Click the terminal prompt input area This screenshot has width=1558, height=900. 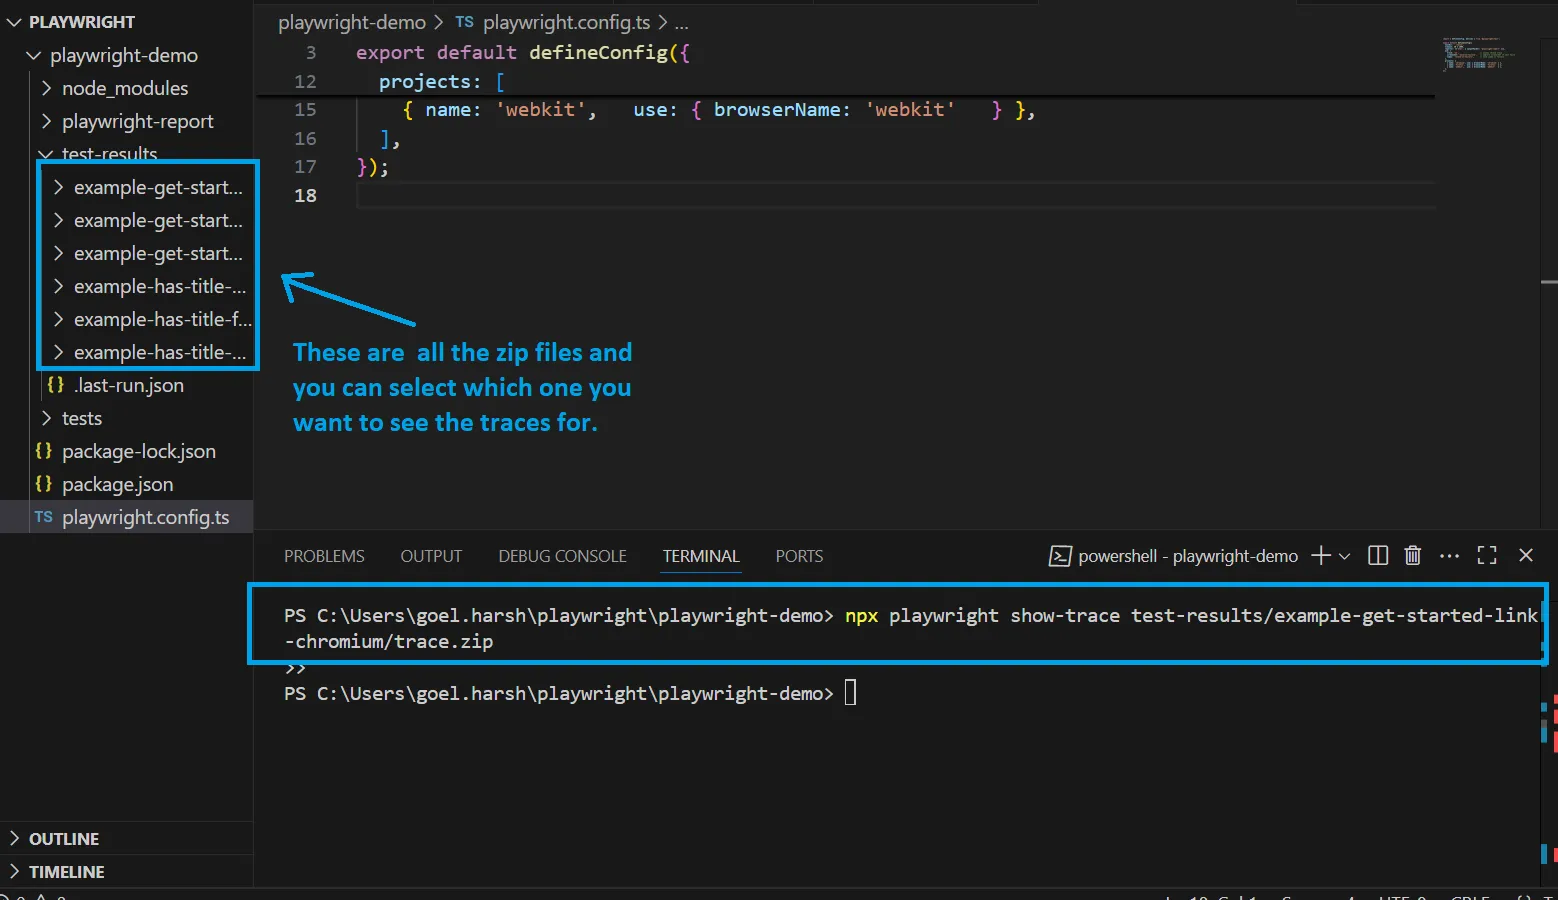point(851,693)
